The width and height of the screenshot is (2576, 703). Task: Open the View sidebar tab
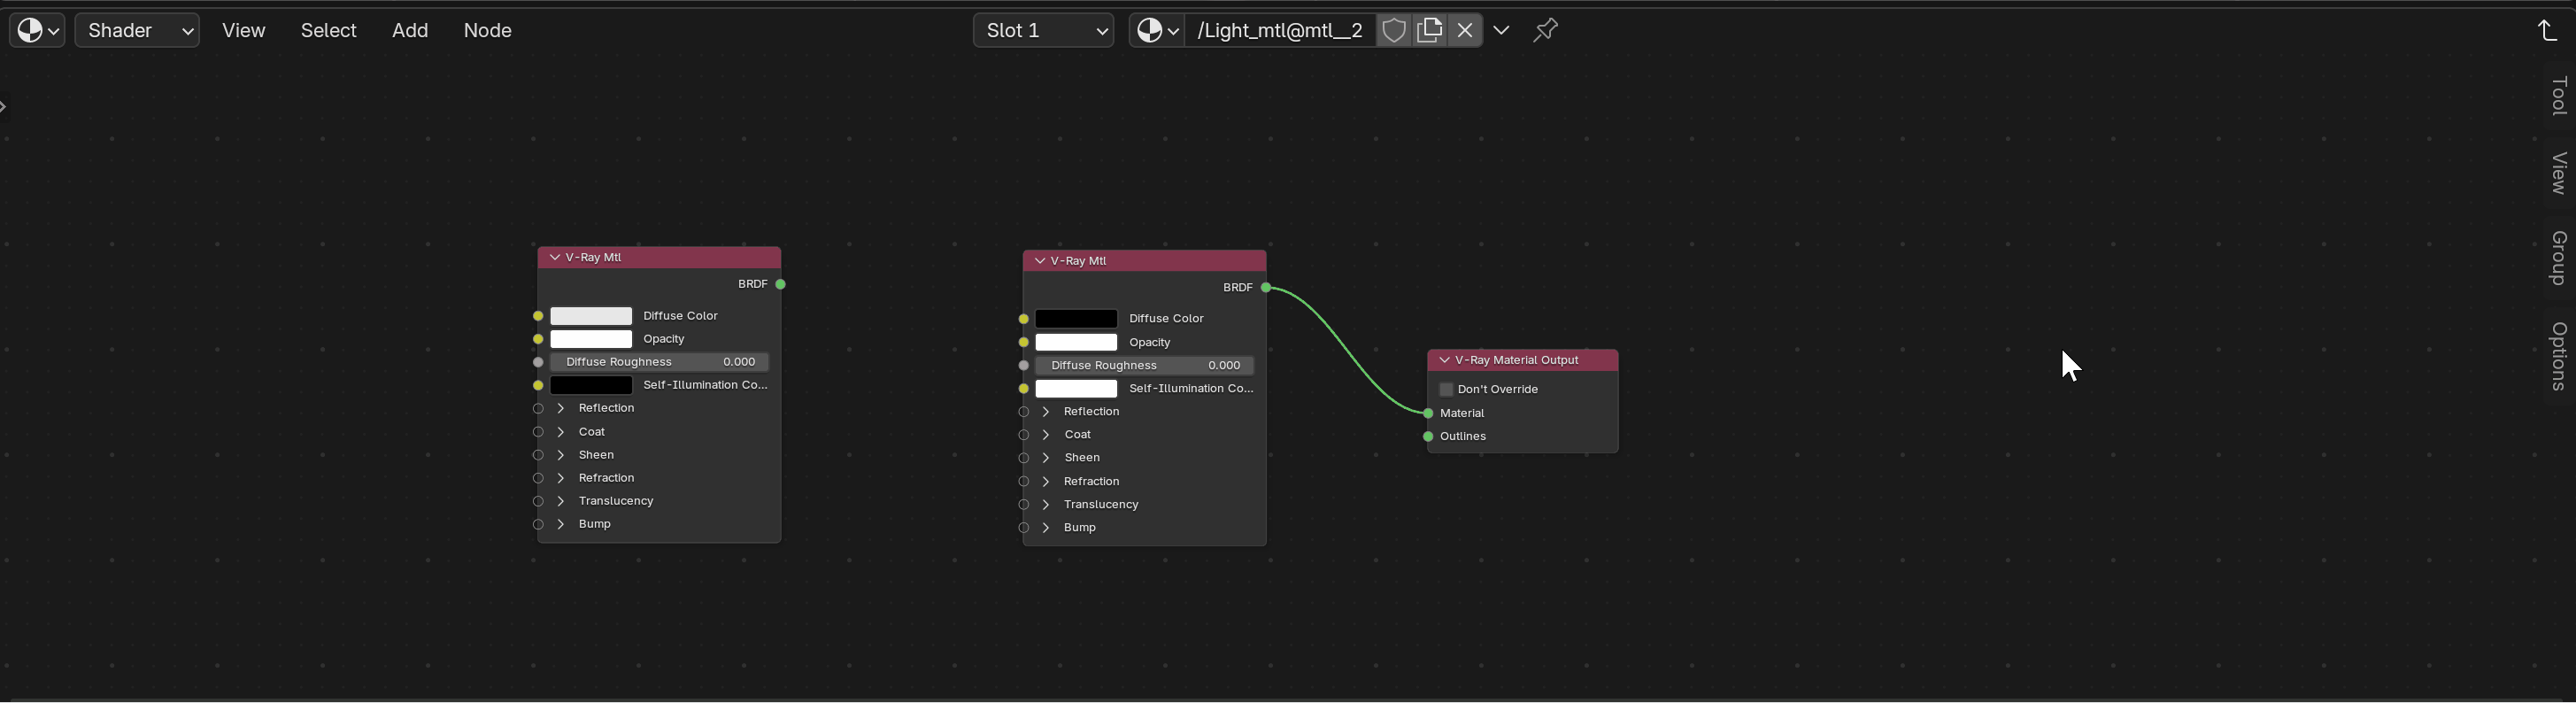point(2558,173)
